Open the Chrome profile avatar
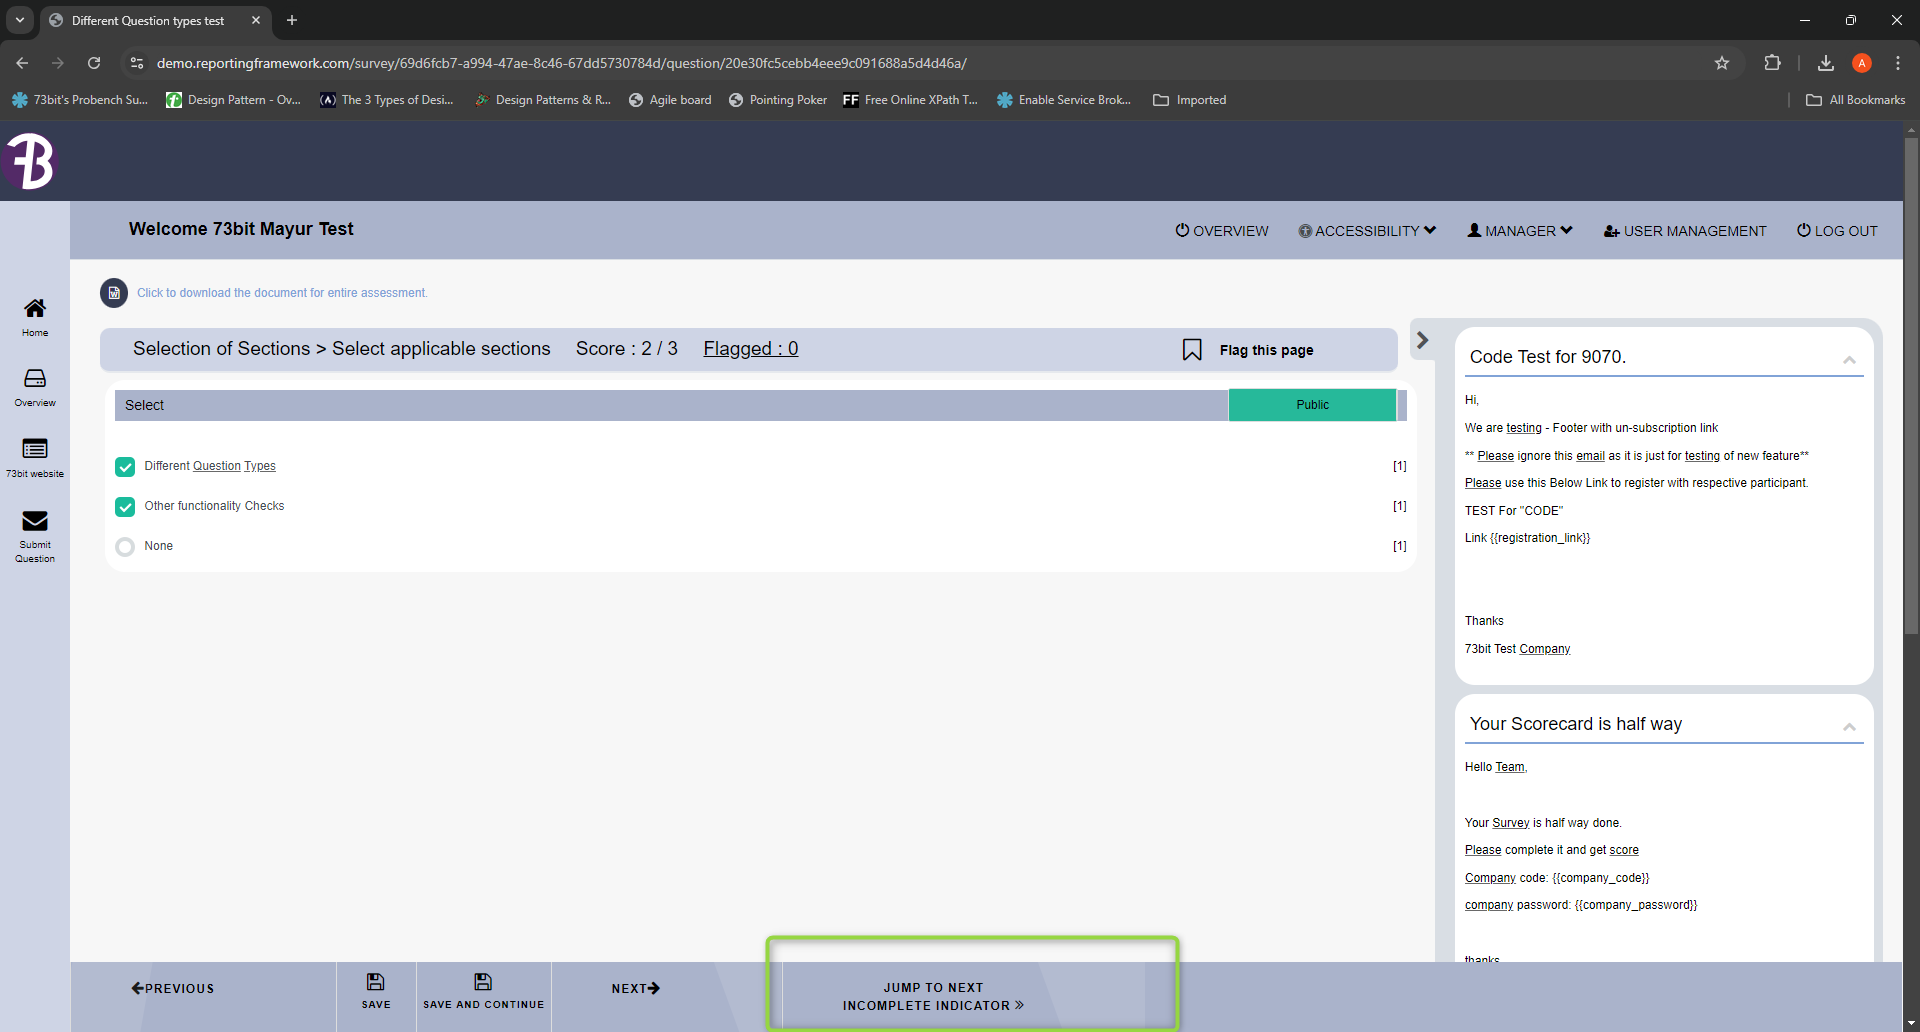1920x1032 pixels. 1862,63
